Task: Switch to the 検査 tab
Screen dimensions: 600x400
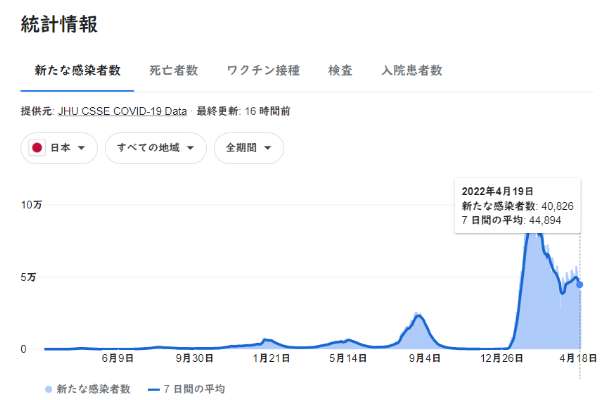Action: coord(340,71)
